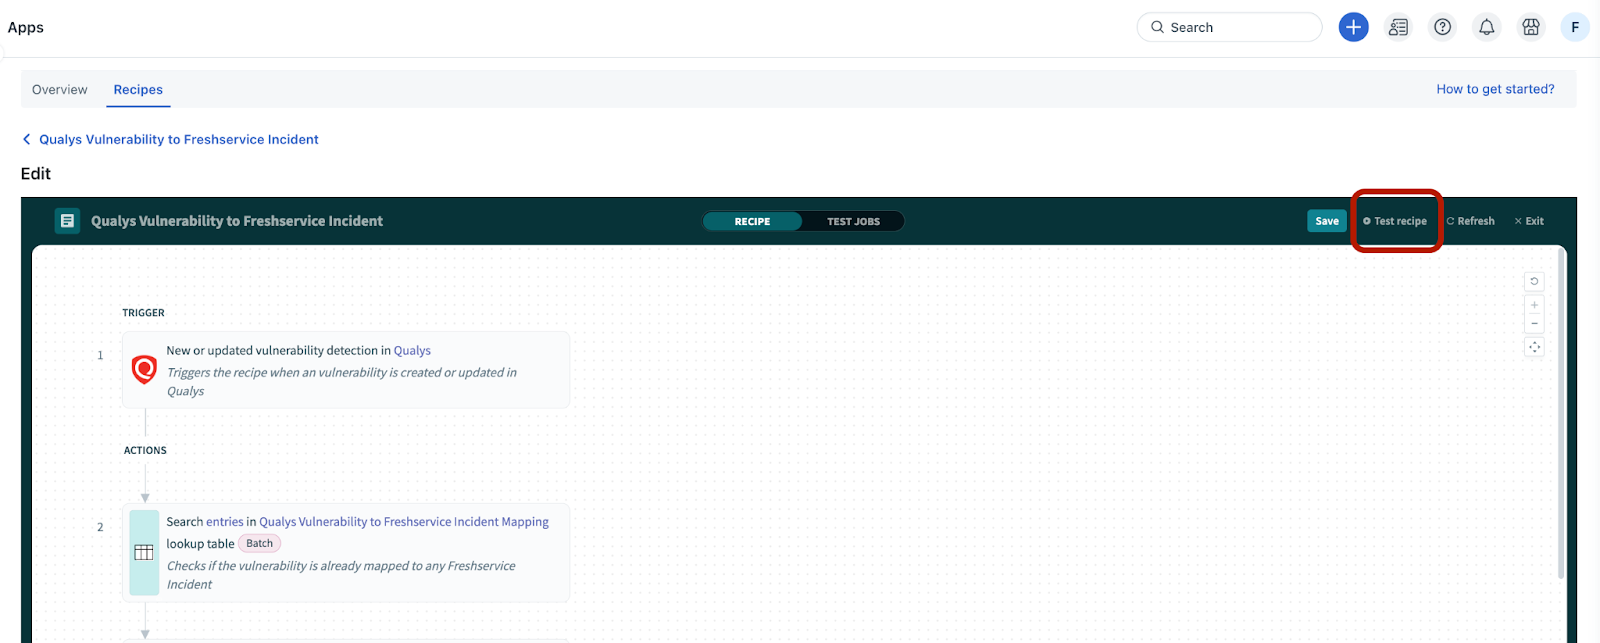Click the Batch badge in step 2
Image resolution: width=1600 pixels, height=643 pixels.
pyautogui.click(x=259, y=543)
